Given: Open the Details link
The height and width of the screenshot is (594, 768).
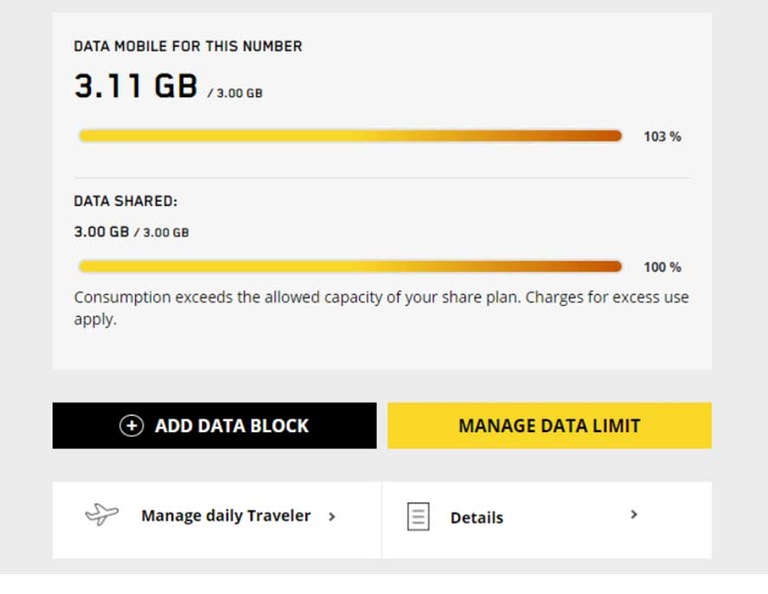Looking at the screenshot, I should pyautogui.click(x=476, y=518).
